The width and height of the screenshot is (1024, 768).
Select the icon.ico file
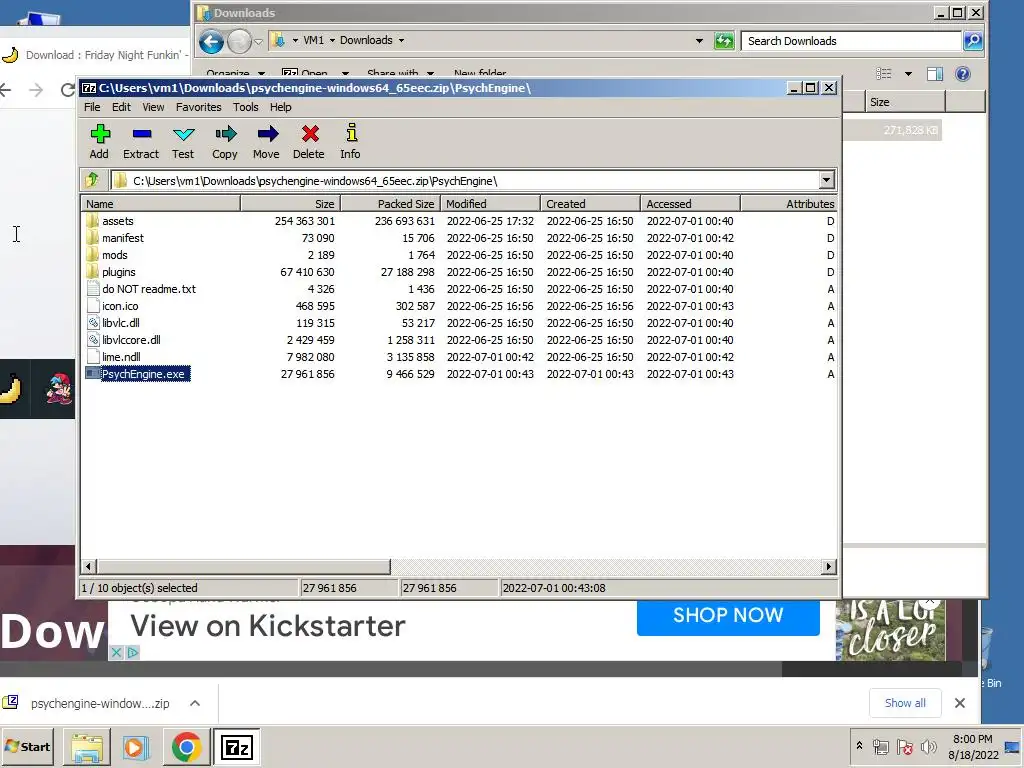[x=120, y=306]
